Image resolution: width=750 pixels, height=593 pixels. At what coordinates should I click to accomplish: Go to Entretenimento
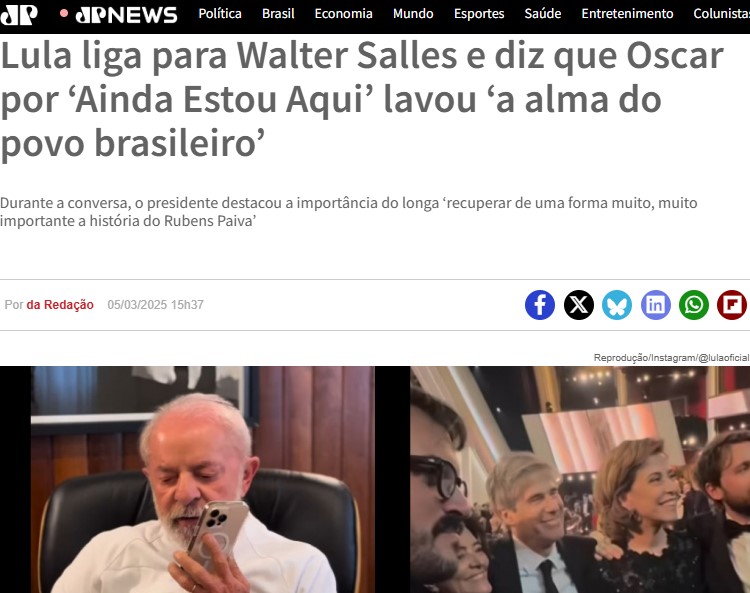pos(627,14)
